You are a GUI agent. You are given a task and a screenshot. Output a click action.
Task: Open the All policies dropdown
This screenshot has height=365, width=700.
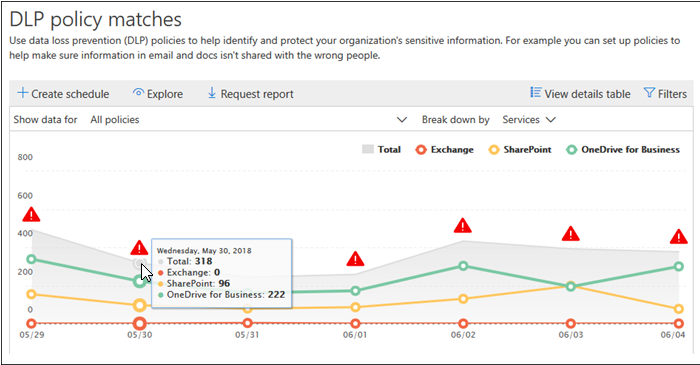(248, 120)
